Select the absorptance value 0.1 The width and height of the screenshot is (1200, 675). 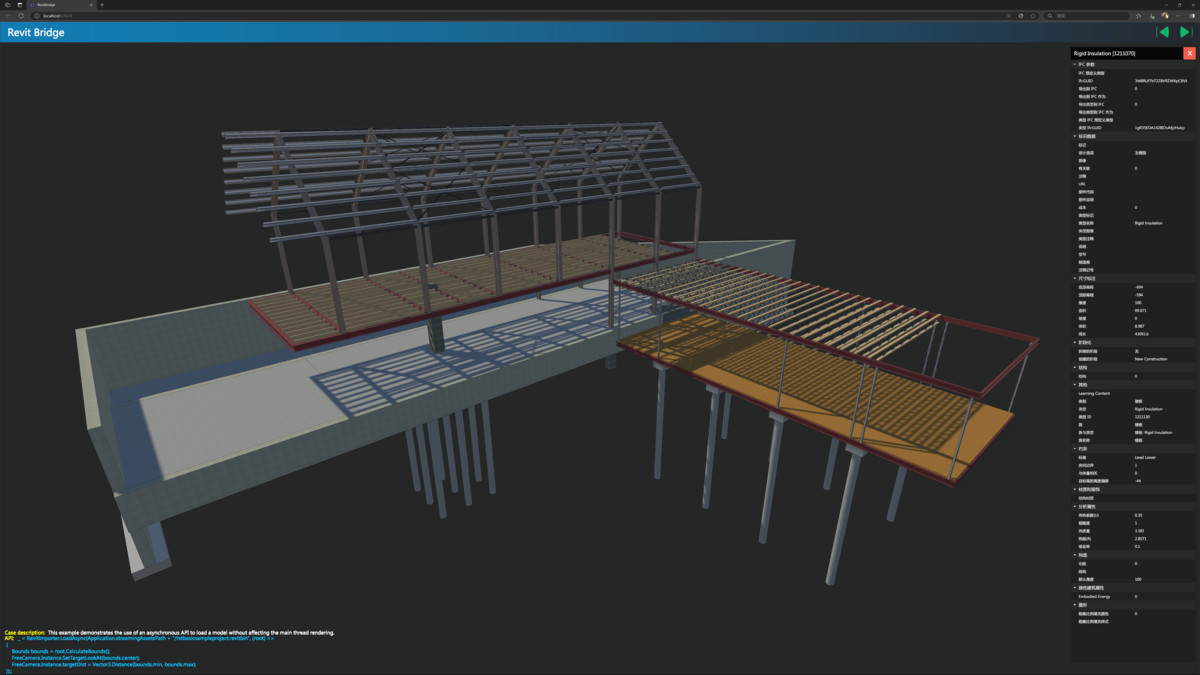1137,547
